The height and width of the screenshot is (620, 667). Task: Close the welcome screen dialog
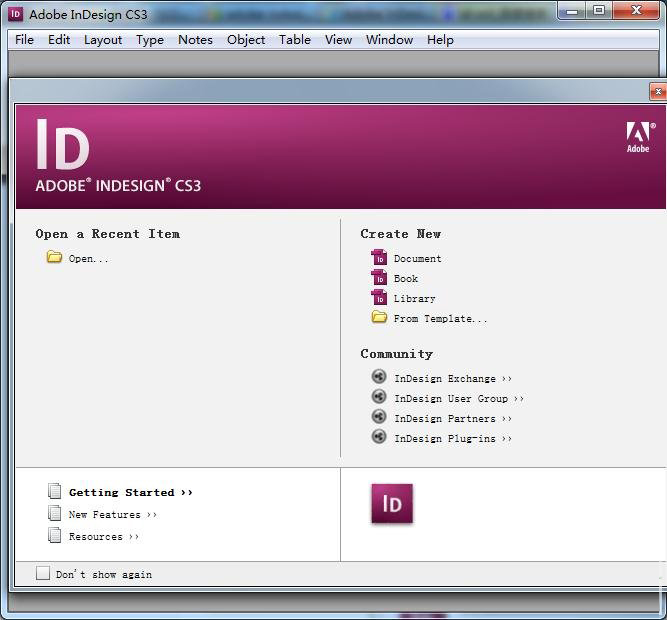point(658,92)
